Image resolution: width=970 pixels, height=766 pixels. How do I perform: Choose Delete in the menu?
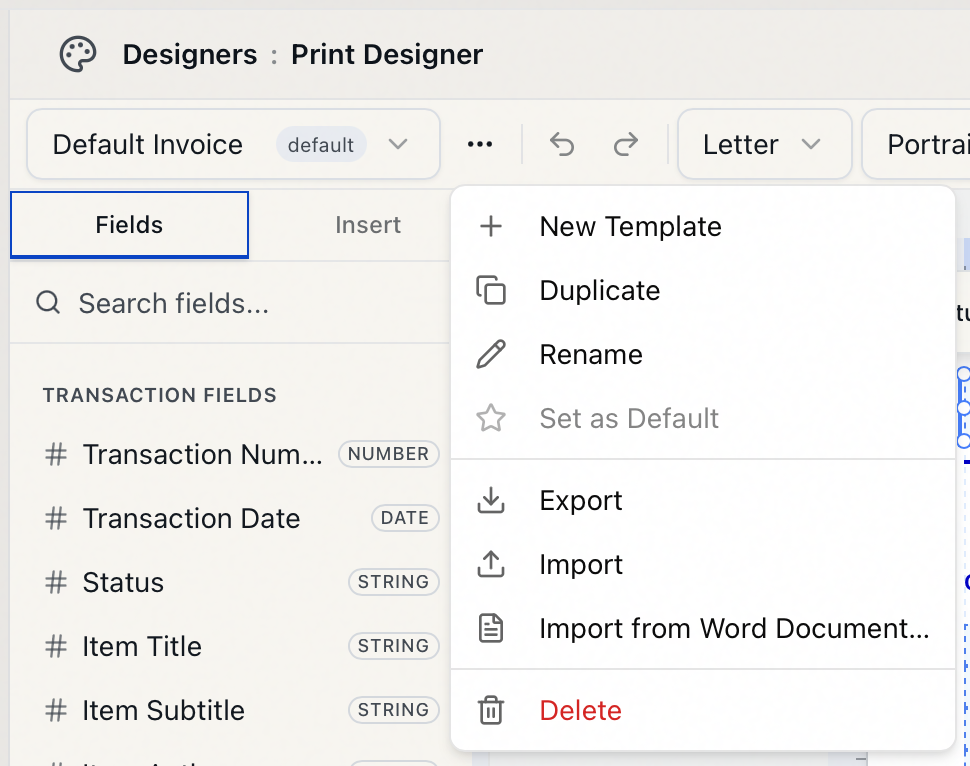tap(703, 710)
